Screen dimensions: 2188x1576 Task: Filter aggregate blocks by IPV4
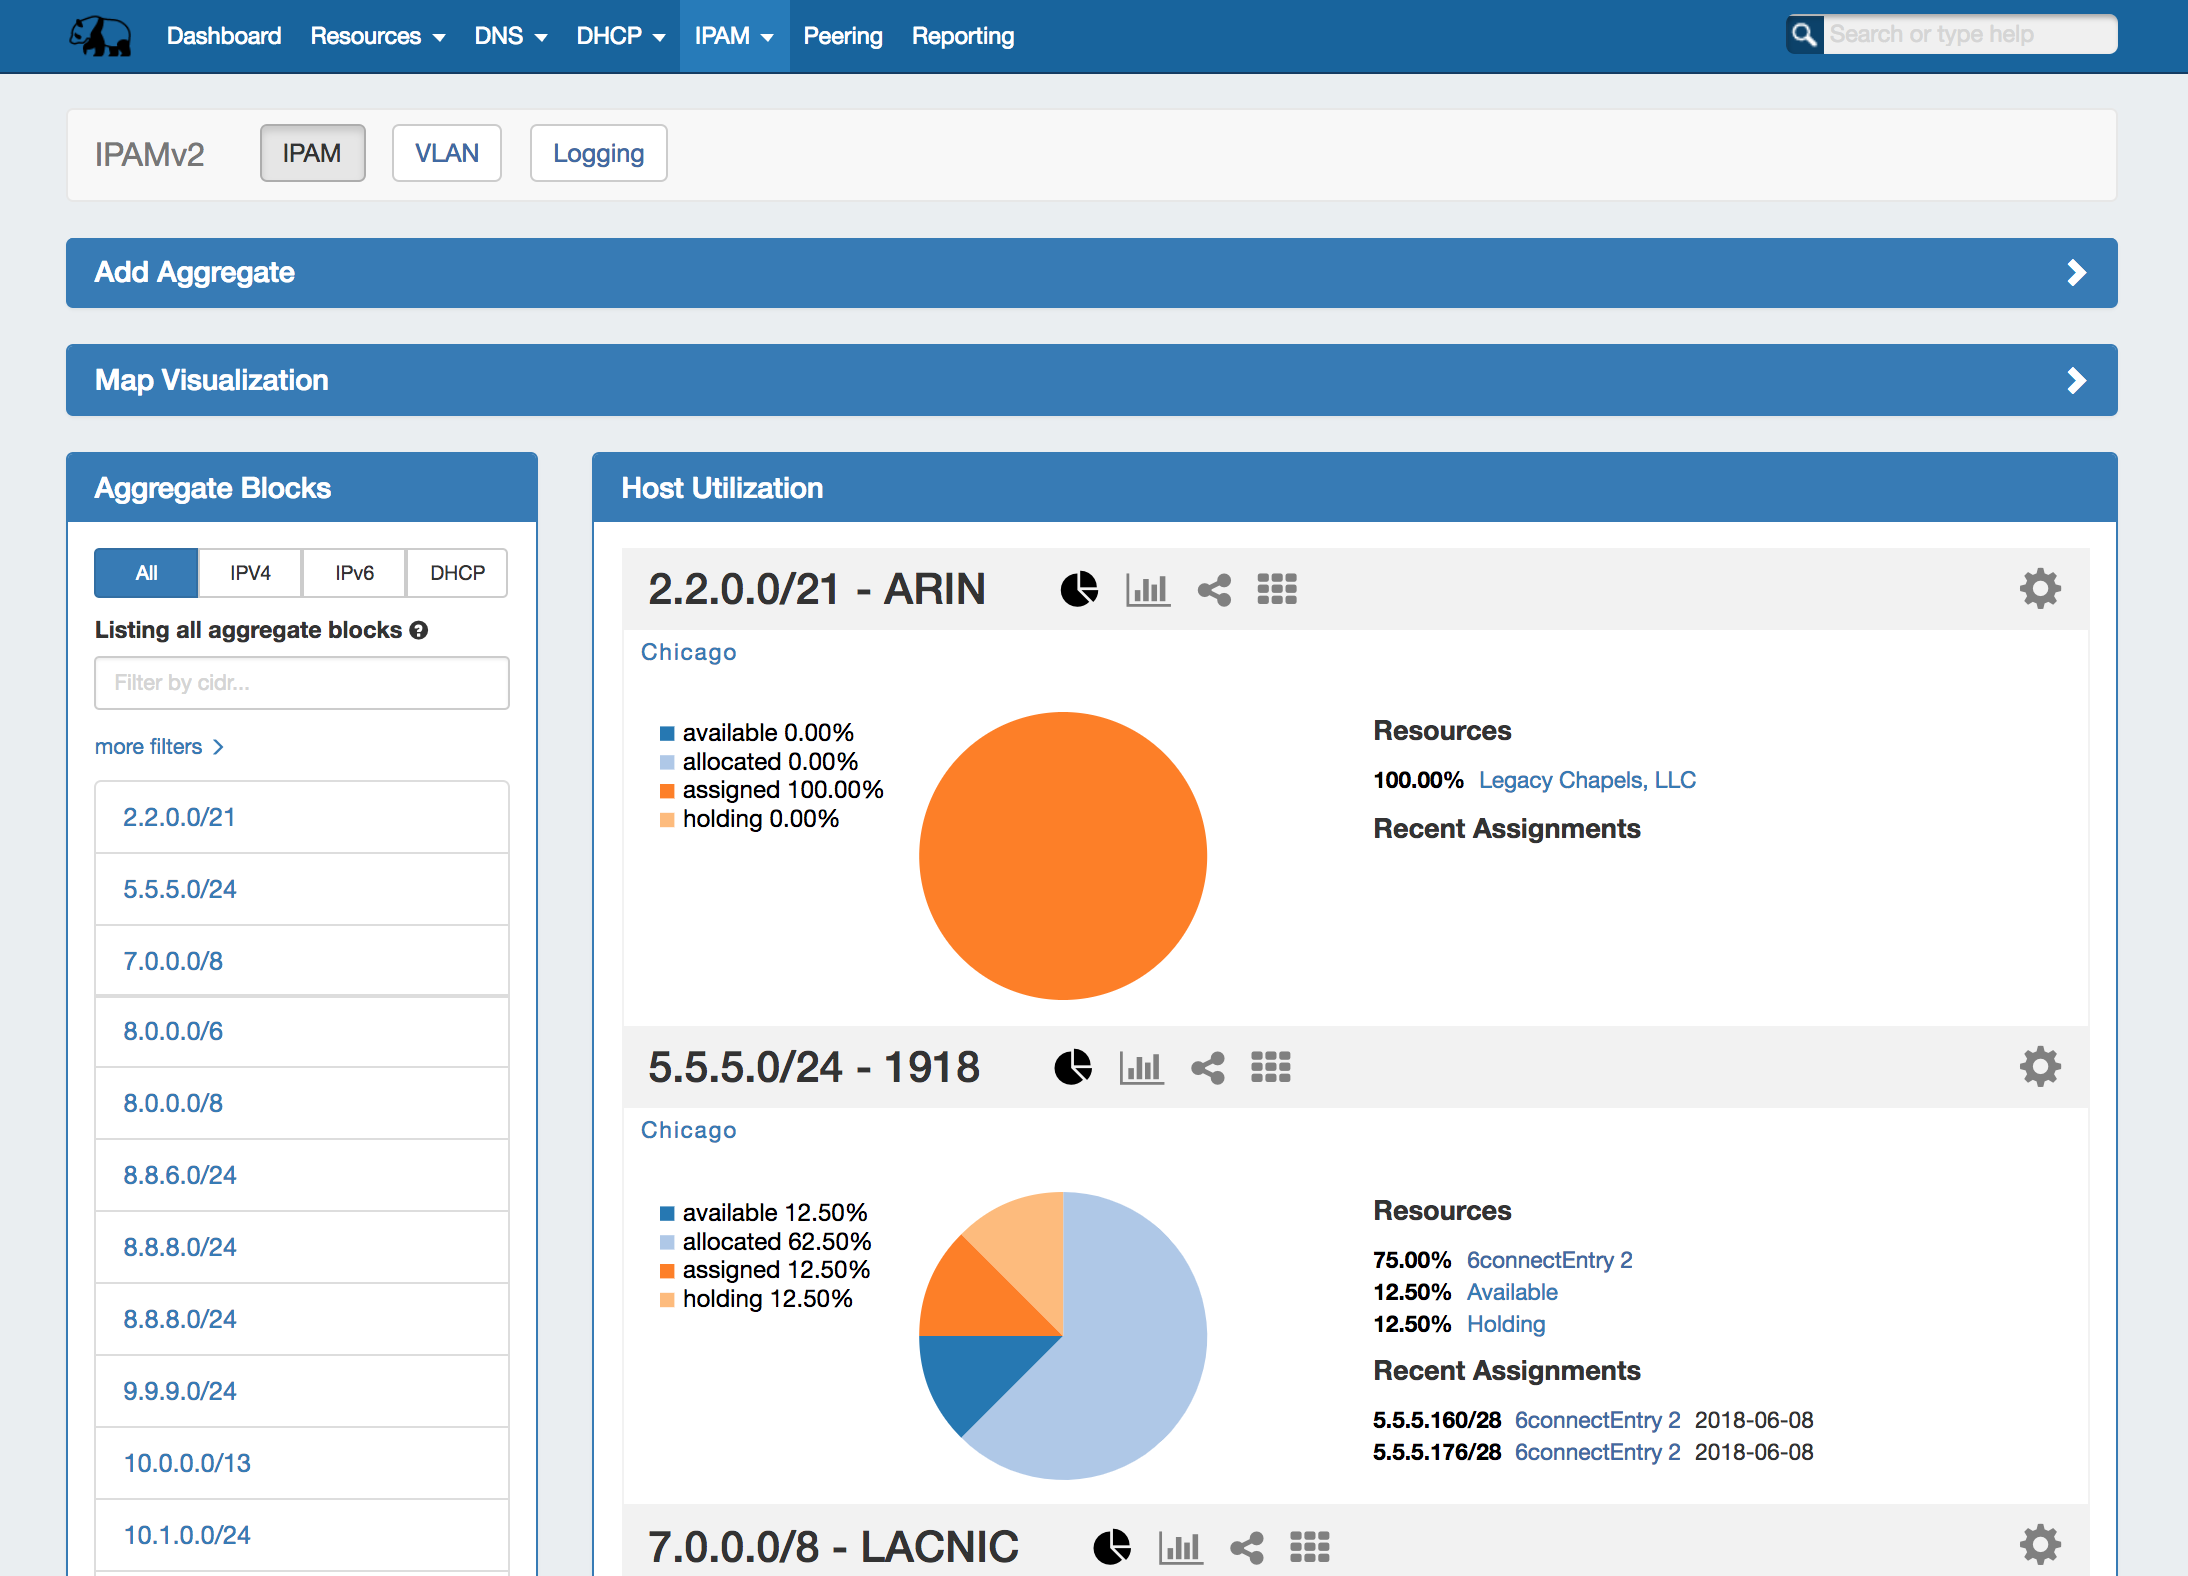[x=250, y=573]
